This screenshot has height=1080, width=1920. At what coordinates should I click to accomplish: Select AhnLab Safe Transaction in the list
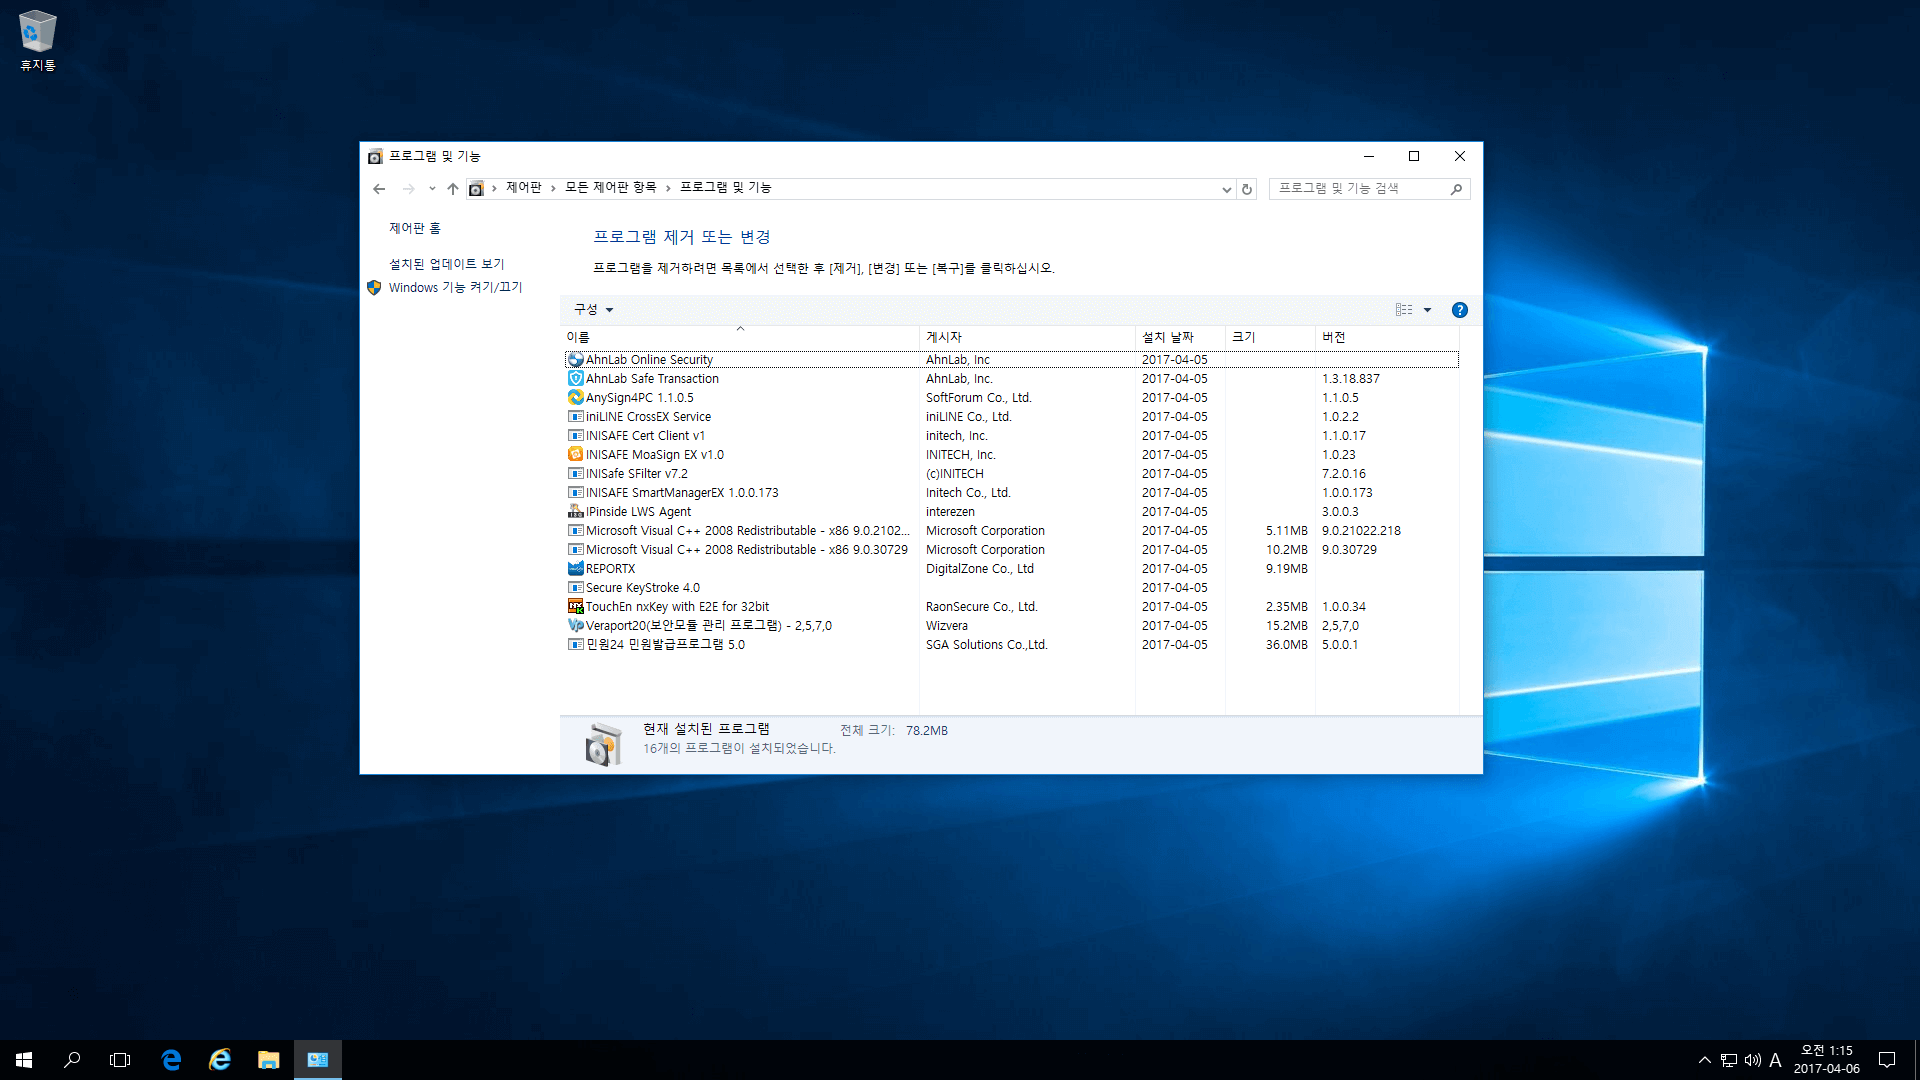(x=652, y=379)
